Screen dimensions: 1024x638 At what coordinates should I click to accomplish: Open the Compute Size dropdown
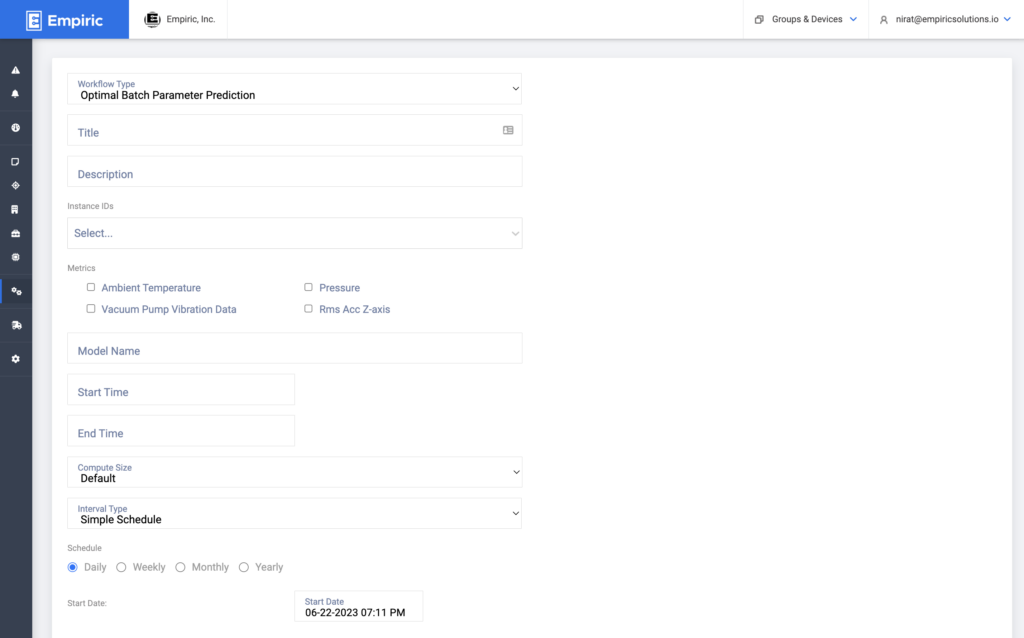[x=295, y=472]
